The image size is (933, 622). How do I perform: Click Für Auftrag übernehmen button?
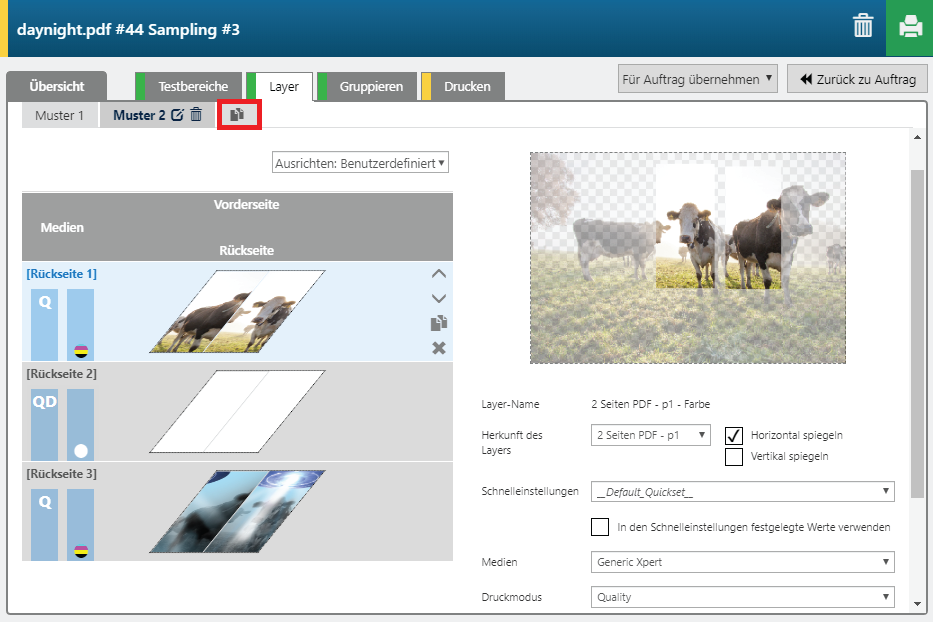[x=697, y=79]
